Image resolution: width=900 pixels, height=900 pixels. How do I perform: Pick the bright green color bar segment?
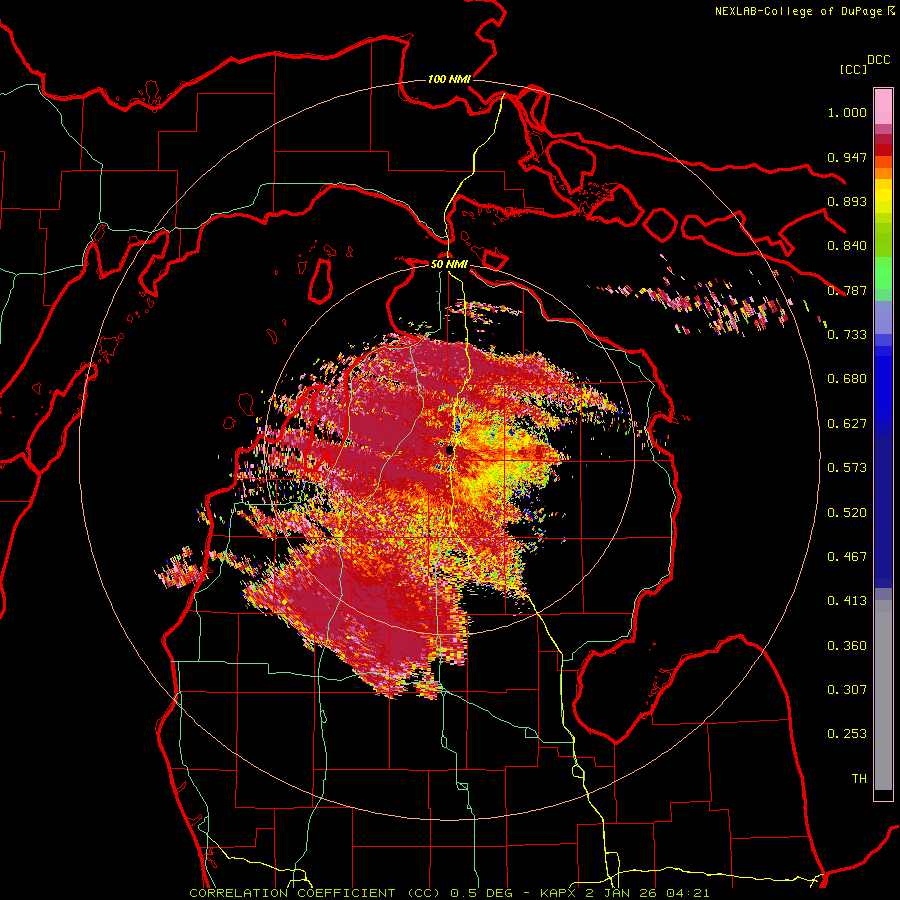tap(883, 273)
